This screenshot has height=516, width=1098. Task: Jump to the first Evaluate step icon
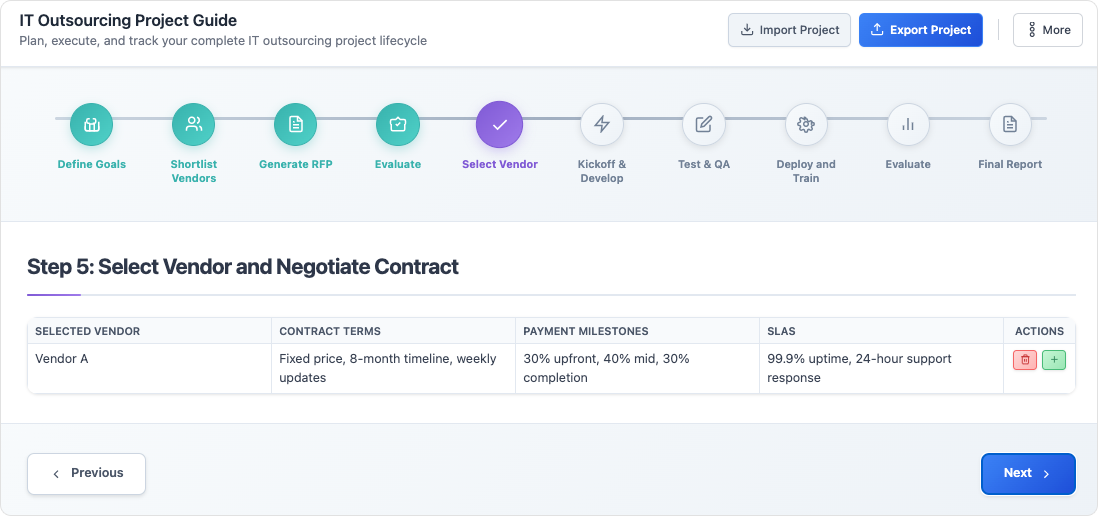coord(398,125)
